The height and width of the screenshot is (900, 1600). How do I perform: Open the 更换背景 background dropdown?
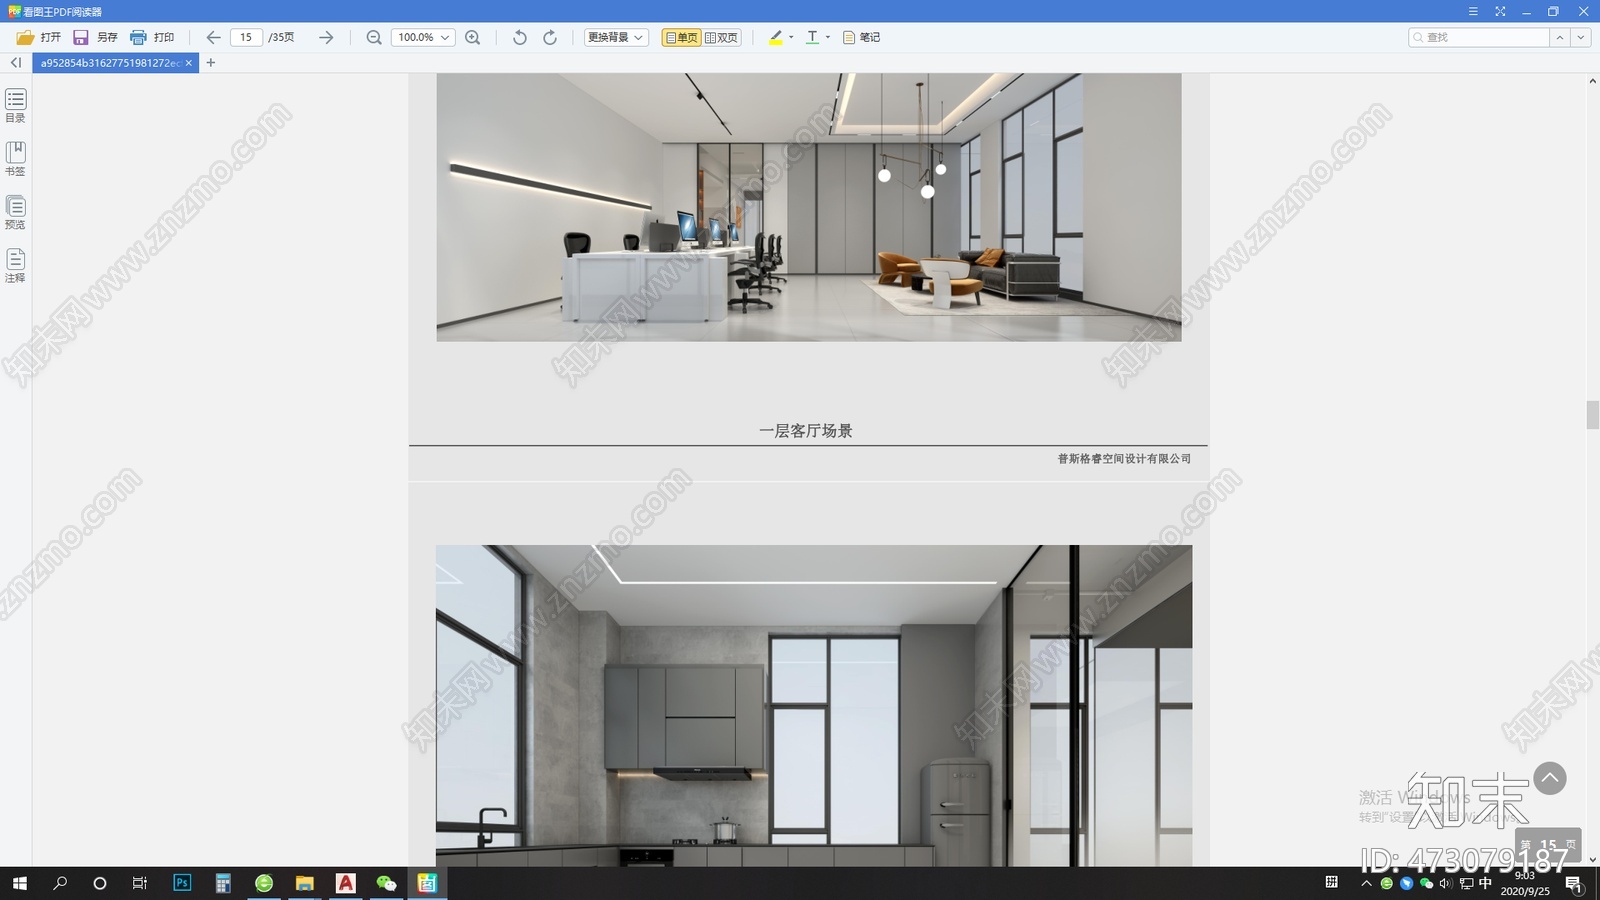616,37
